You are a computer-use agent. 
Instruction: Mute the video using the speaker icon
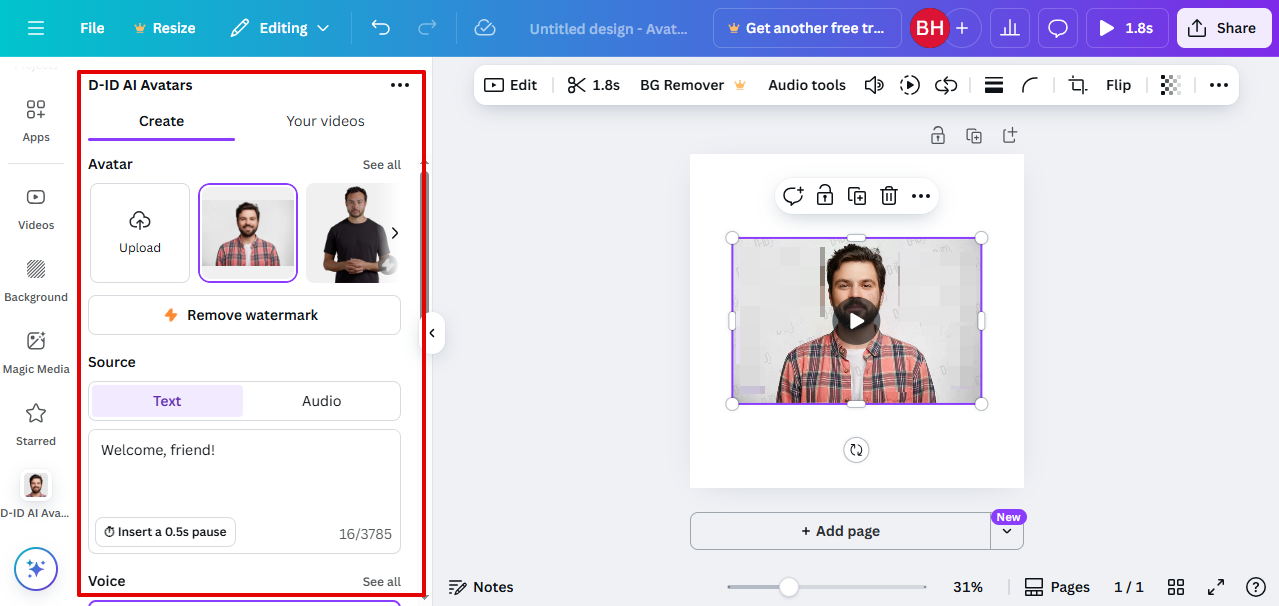pyautogui.click(x=873, y=85)
